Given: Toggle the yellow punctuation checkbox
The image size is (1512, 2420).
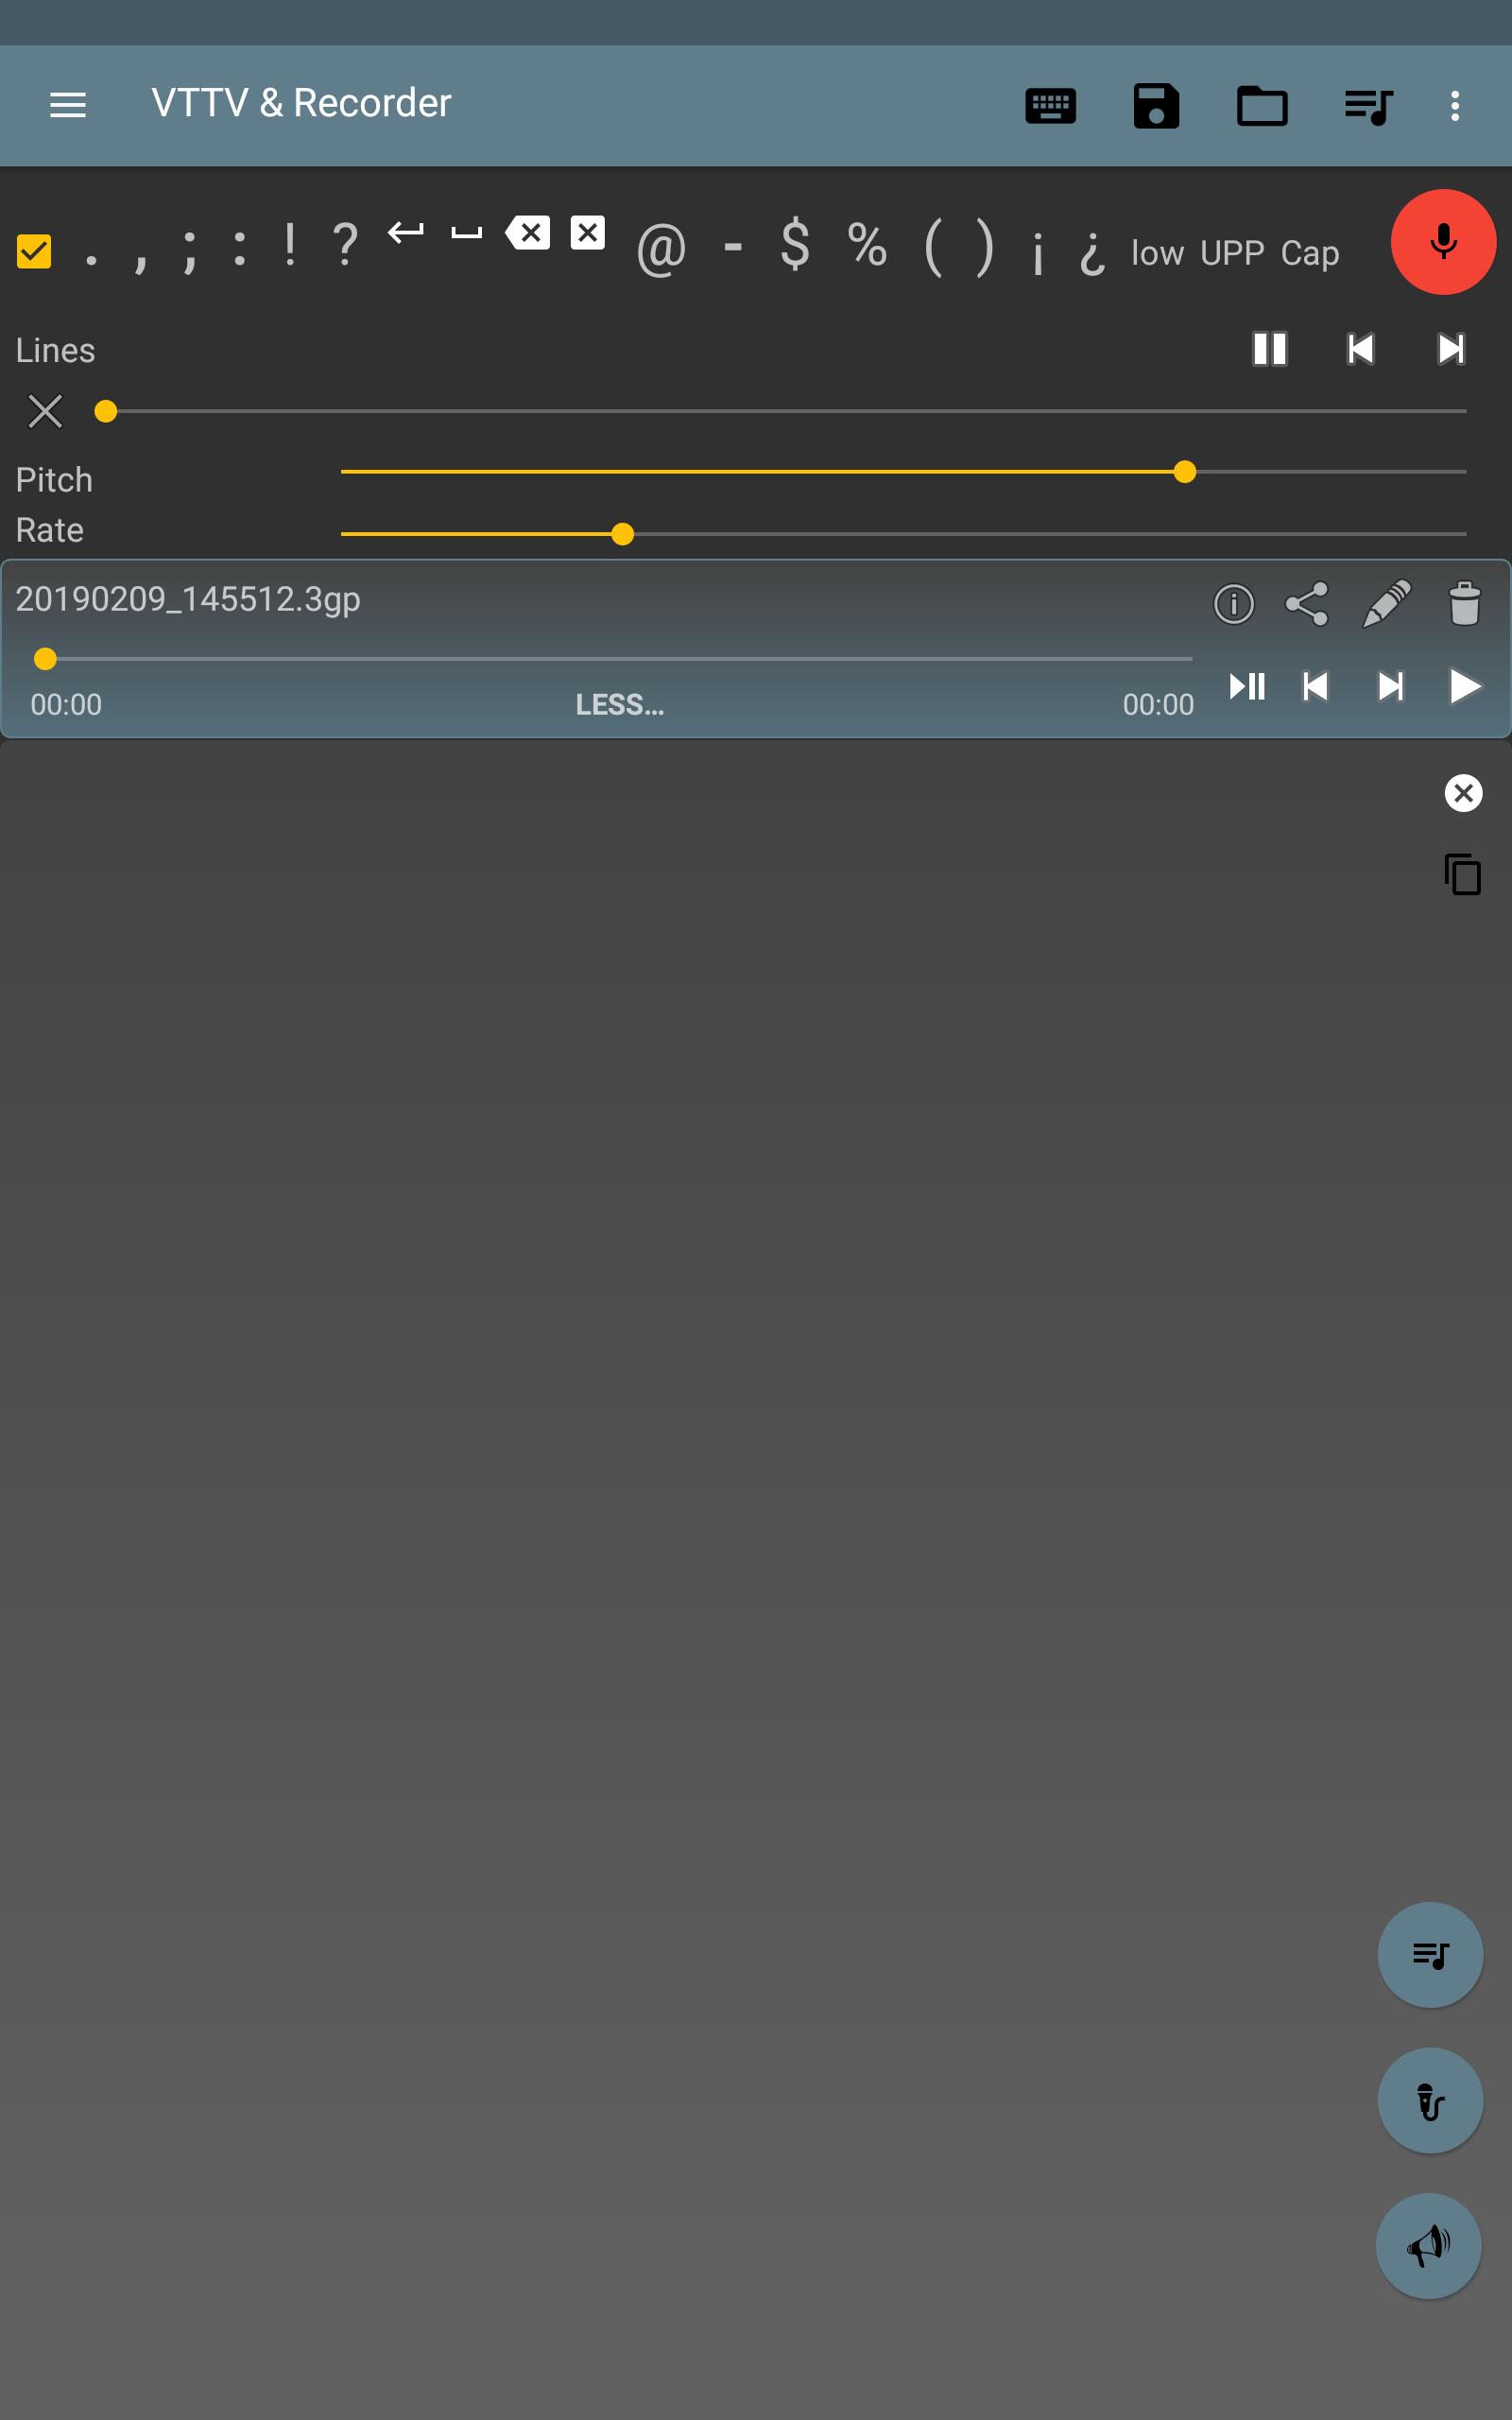Looking at the screenshot, I should pos(34,251).
